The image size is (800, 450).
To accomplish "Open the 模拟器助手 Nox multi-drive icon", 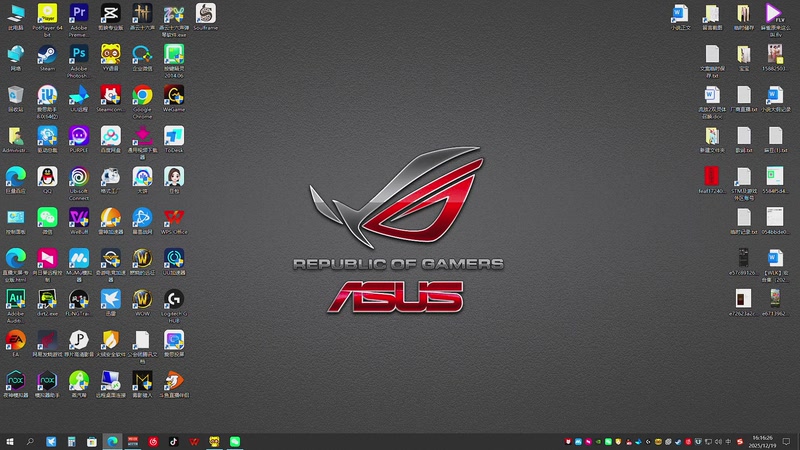I will coord(47,384).
